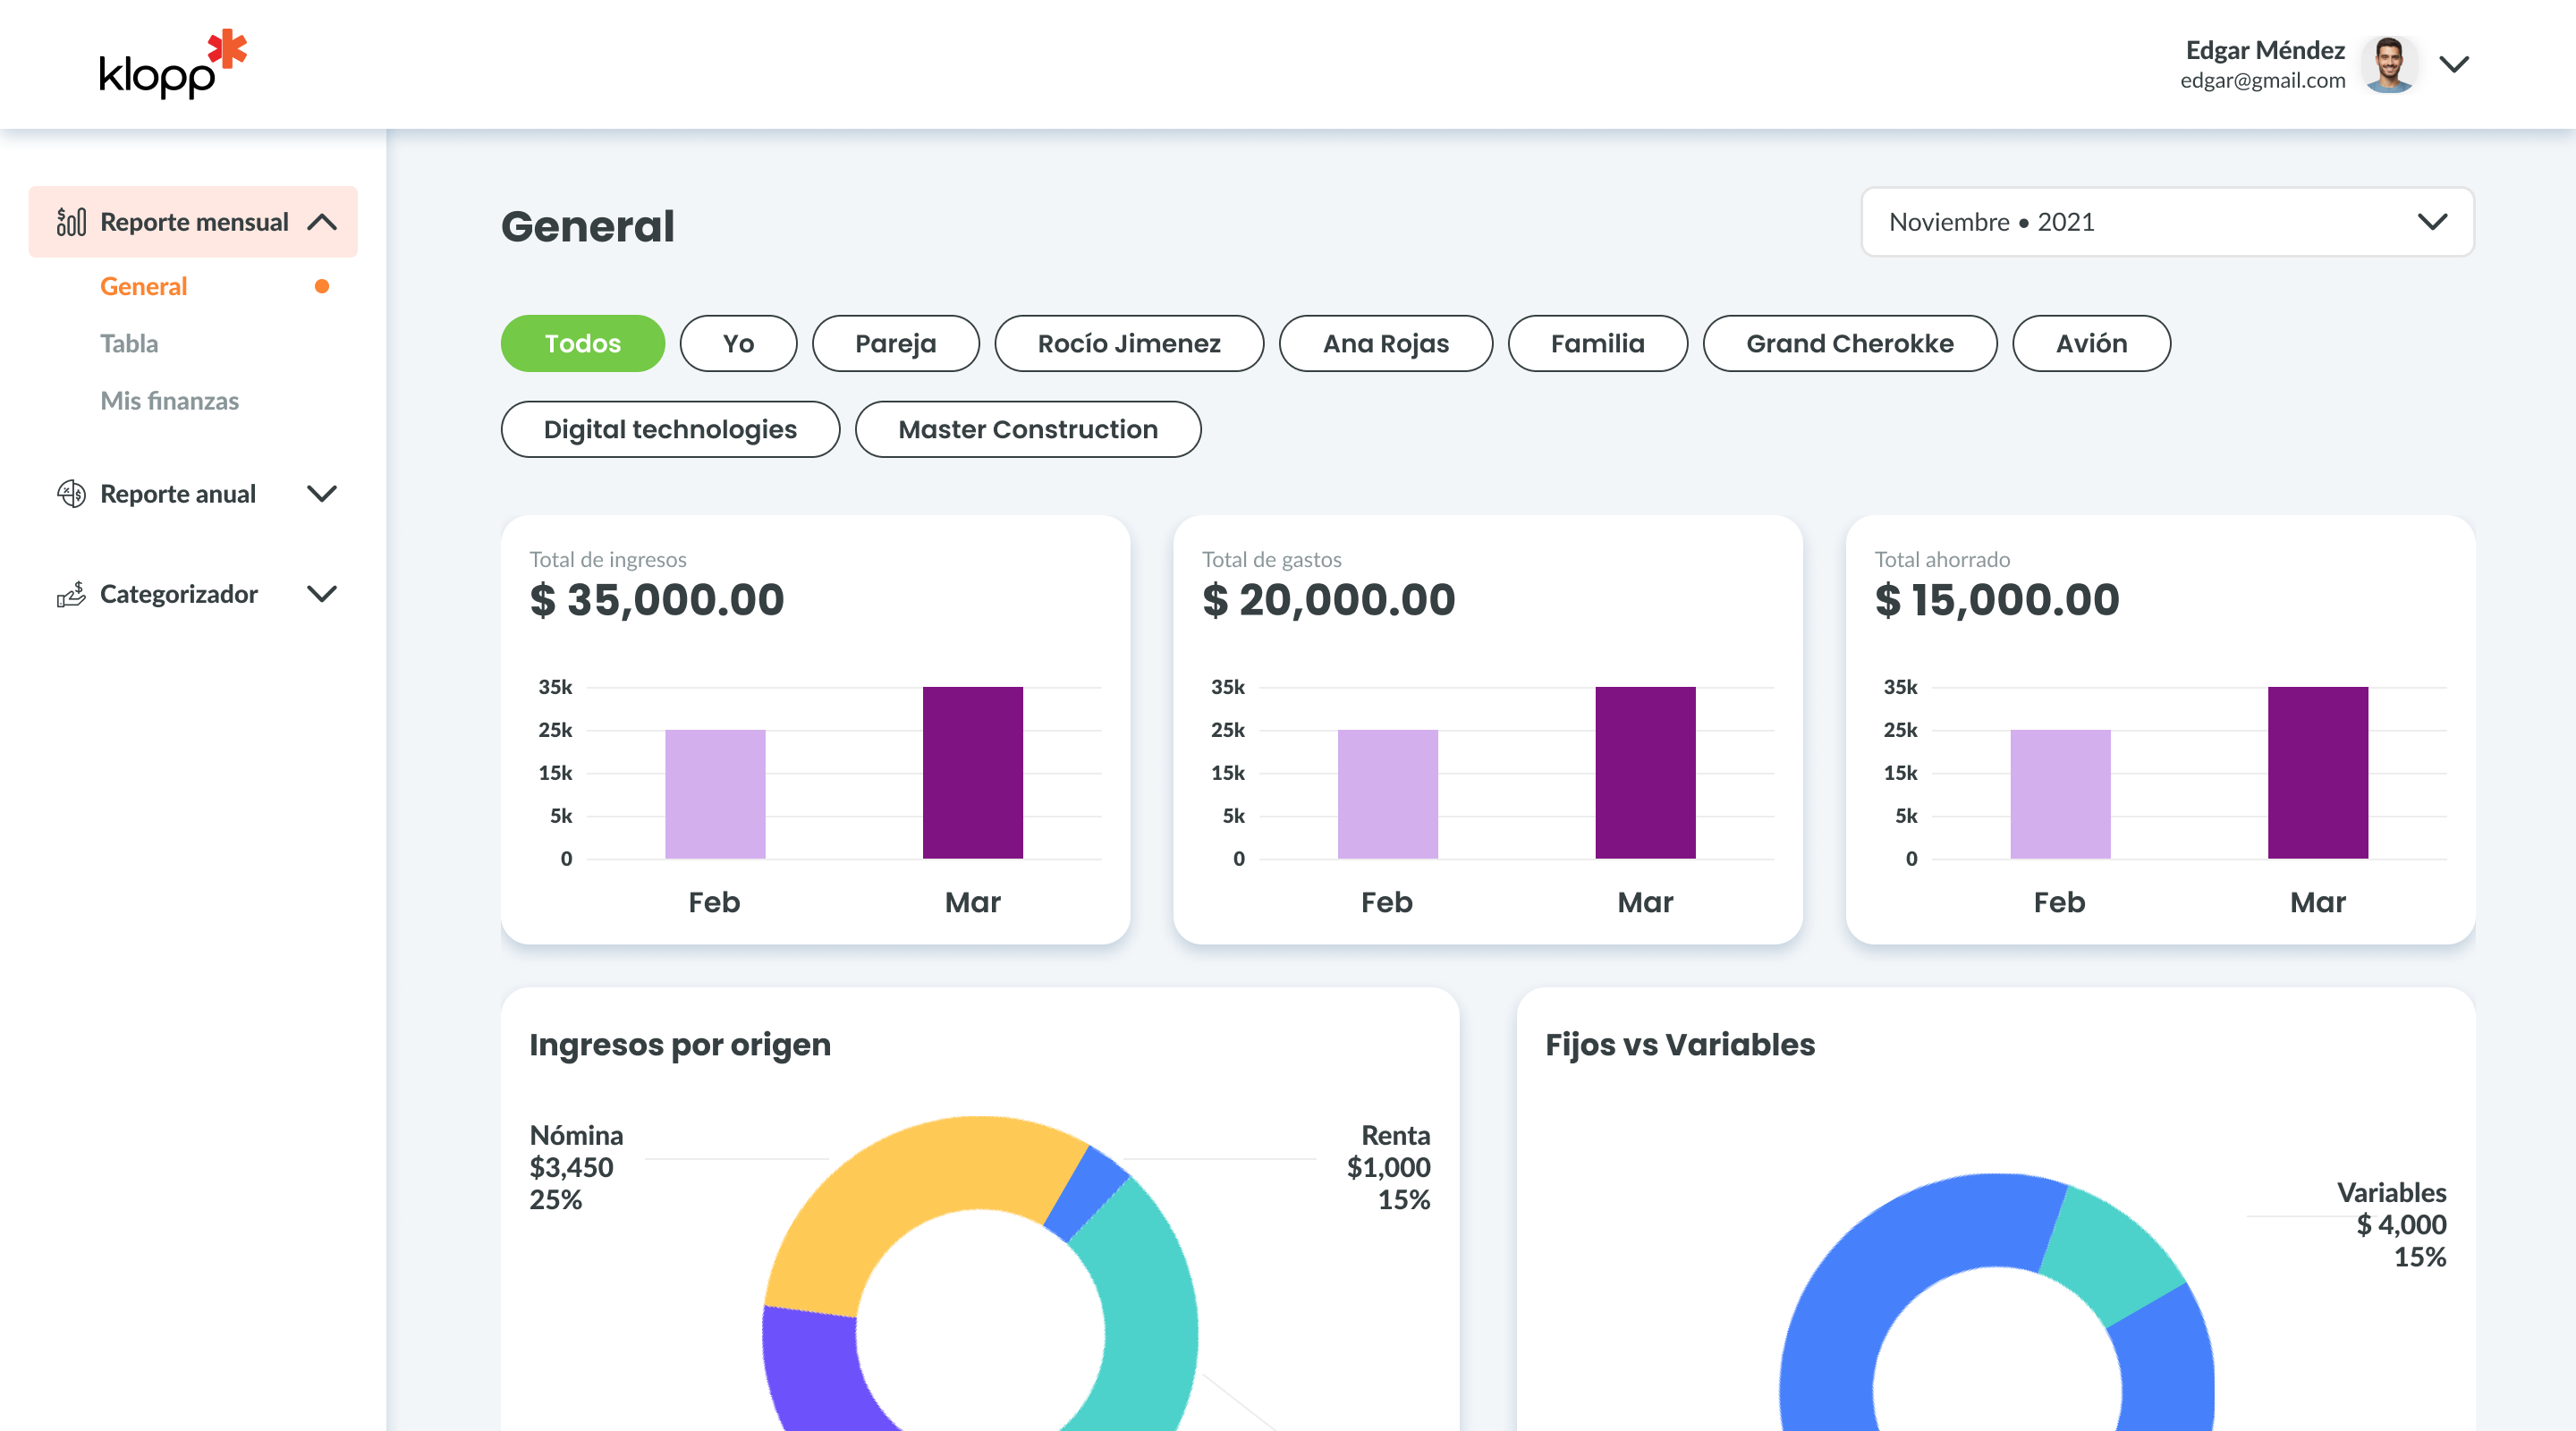
Task: Open the user account chevron menu
Action: pyautogui.click(x=2454, y=64)
